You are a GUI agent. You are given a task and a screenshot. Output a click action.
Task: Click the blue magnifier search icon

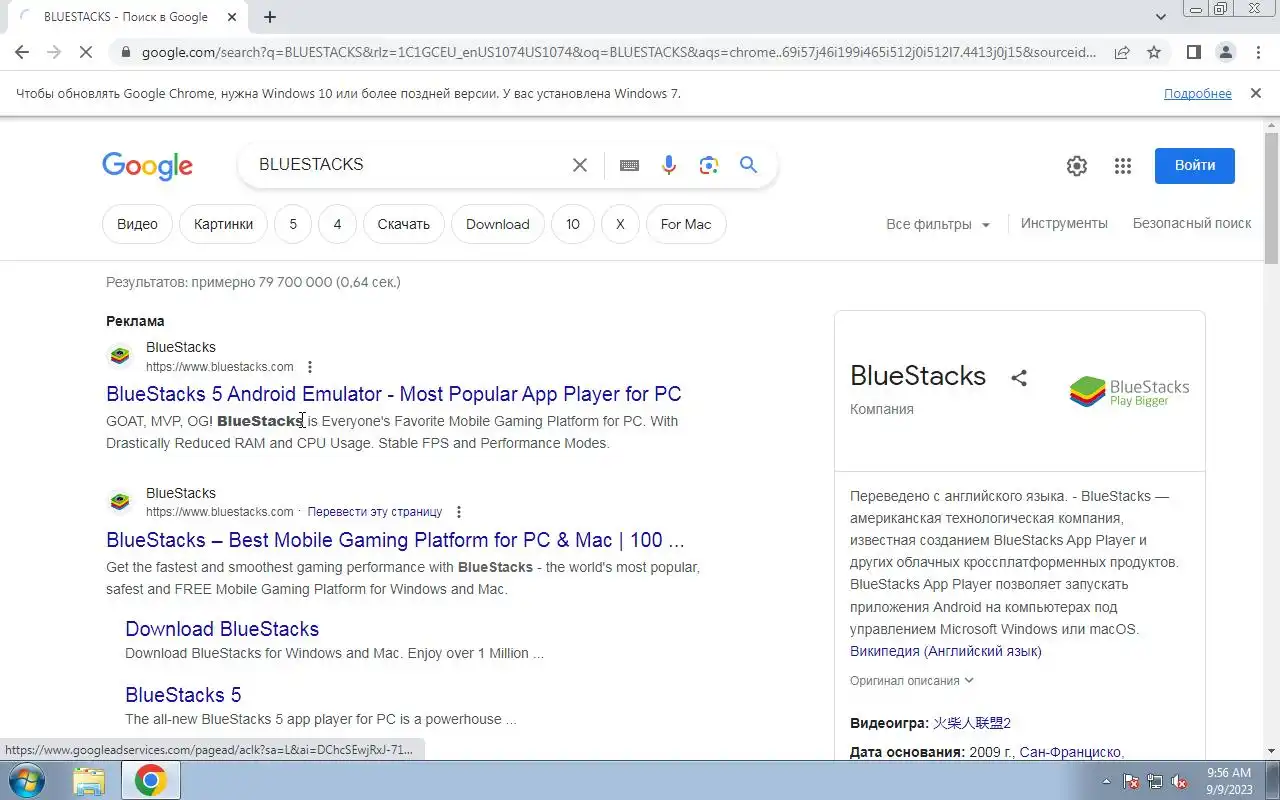click(748, 165)
